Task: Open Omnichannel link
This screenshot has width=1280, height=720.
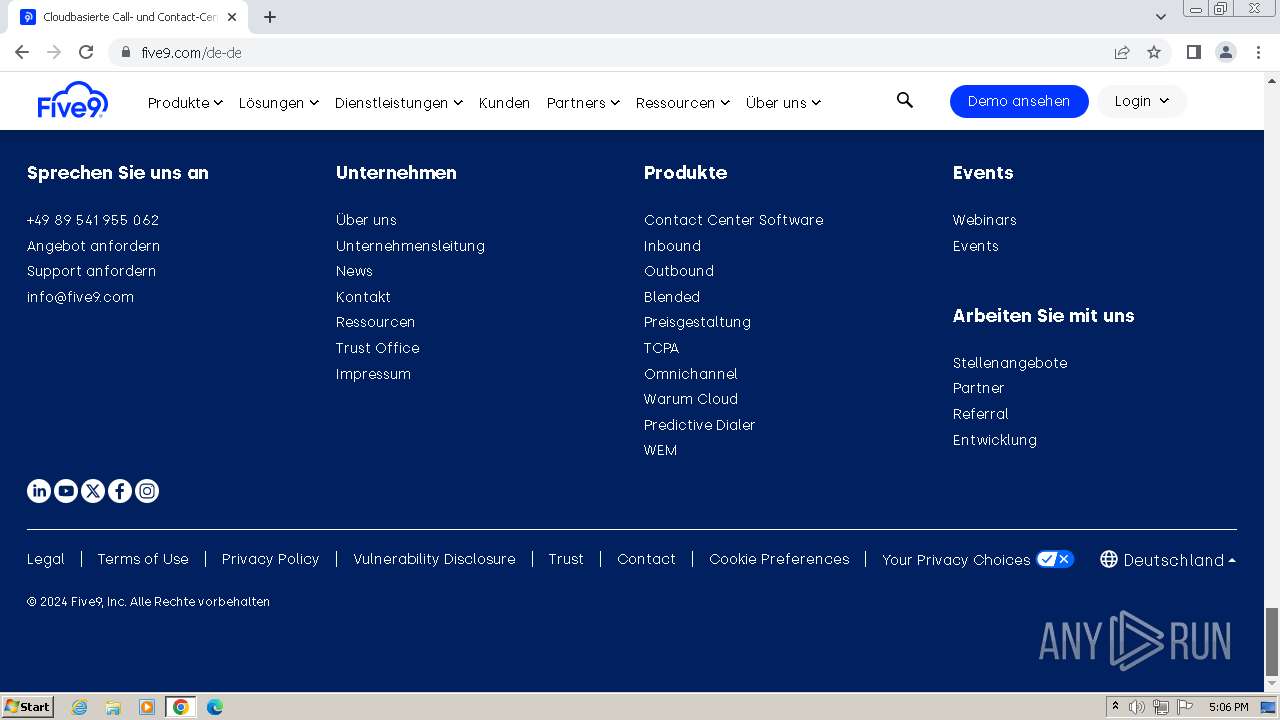Action: point(691,374)
